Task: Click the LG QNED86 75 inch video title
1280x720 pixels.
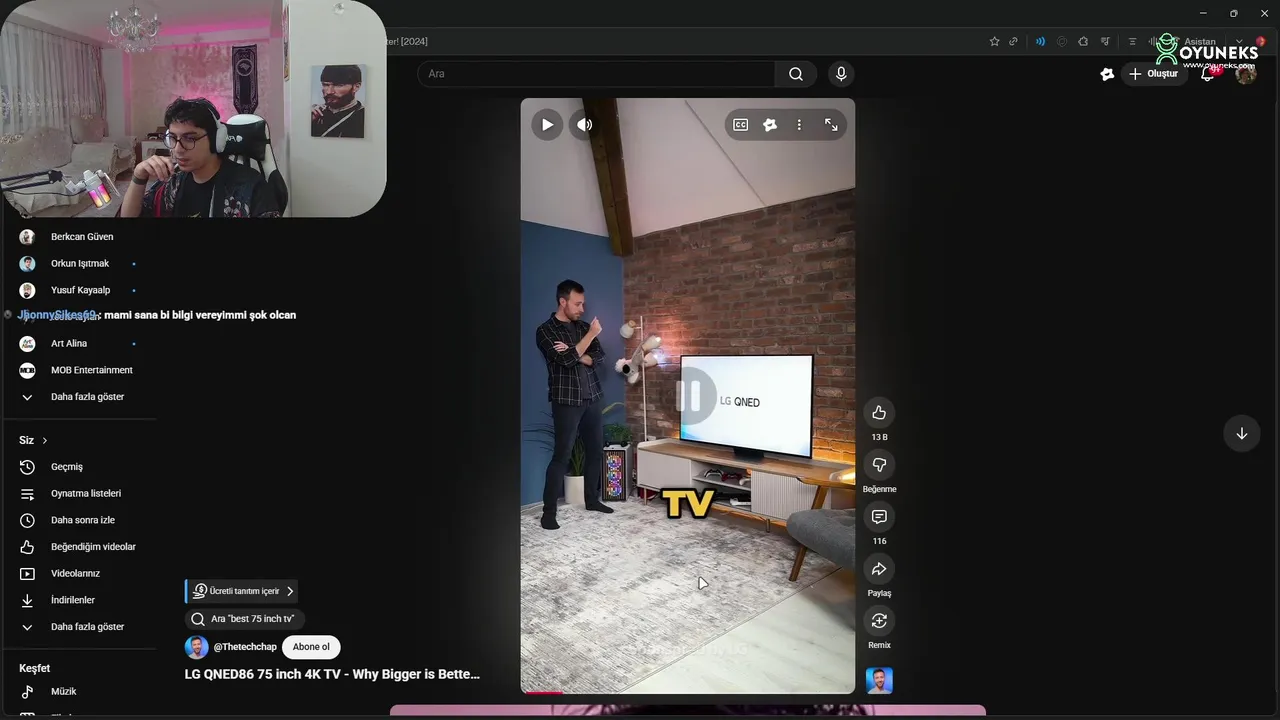Action: tap(332, 674)
